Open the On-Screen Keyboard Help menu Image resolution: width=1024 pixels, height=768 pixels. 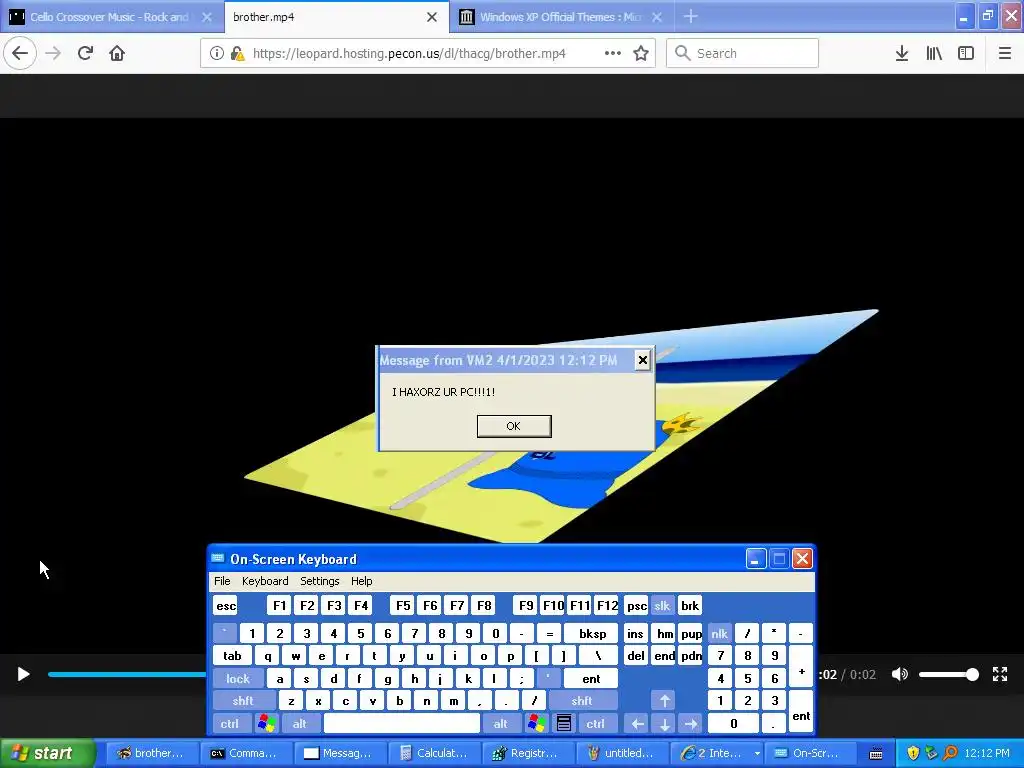click(361, 581)
